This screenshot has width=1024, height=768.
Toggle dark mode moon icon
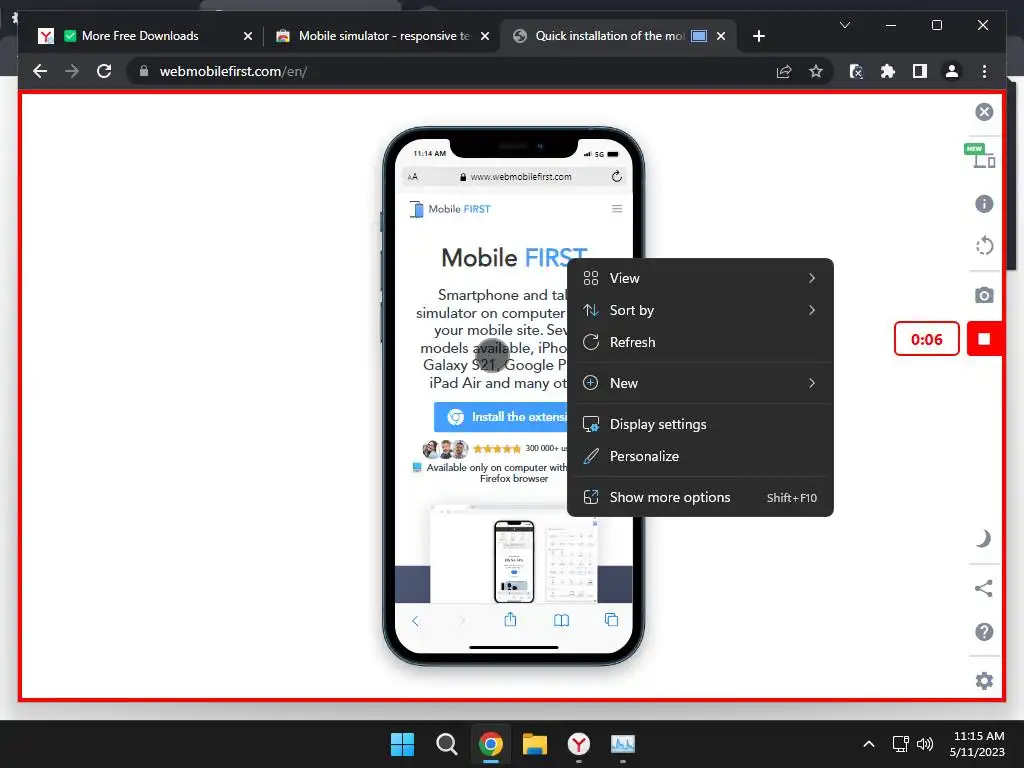984,539
